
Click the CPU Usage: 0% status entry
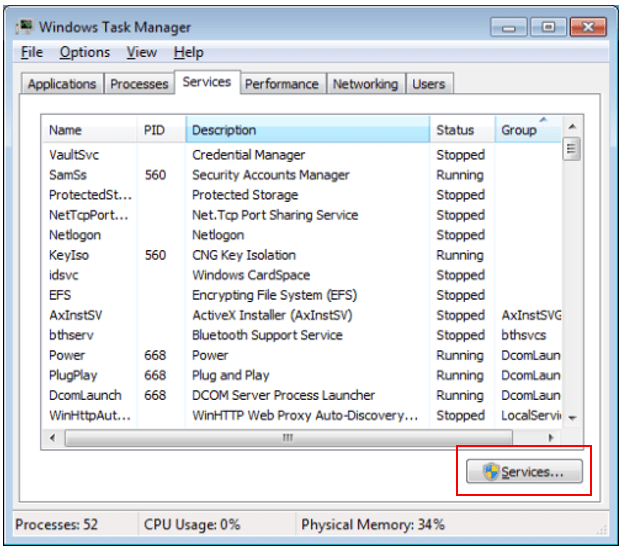click(192, 524)
